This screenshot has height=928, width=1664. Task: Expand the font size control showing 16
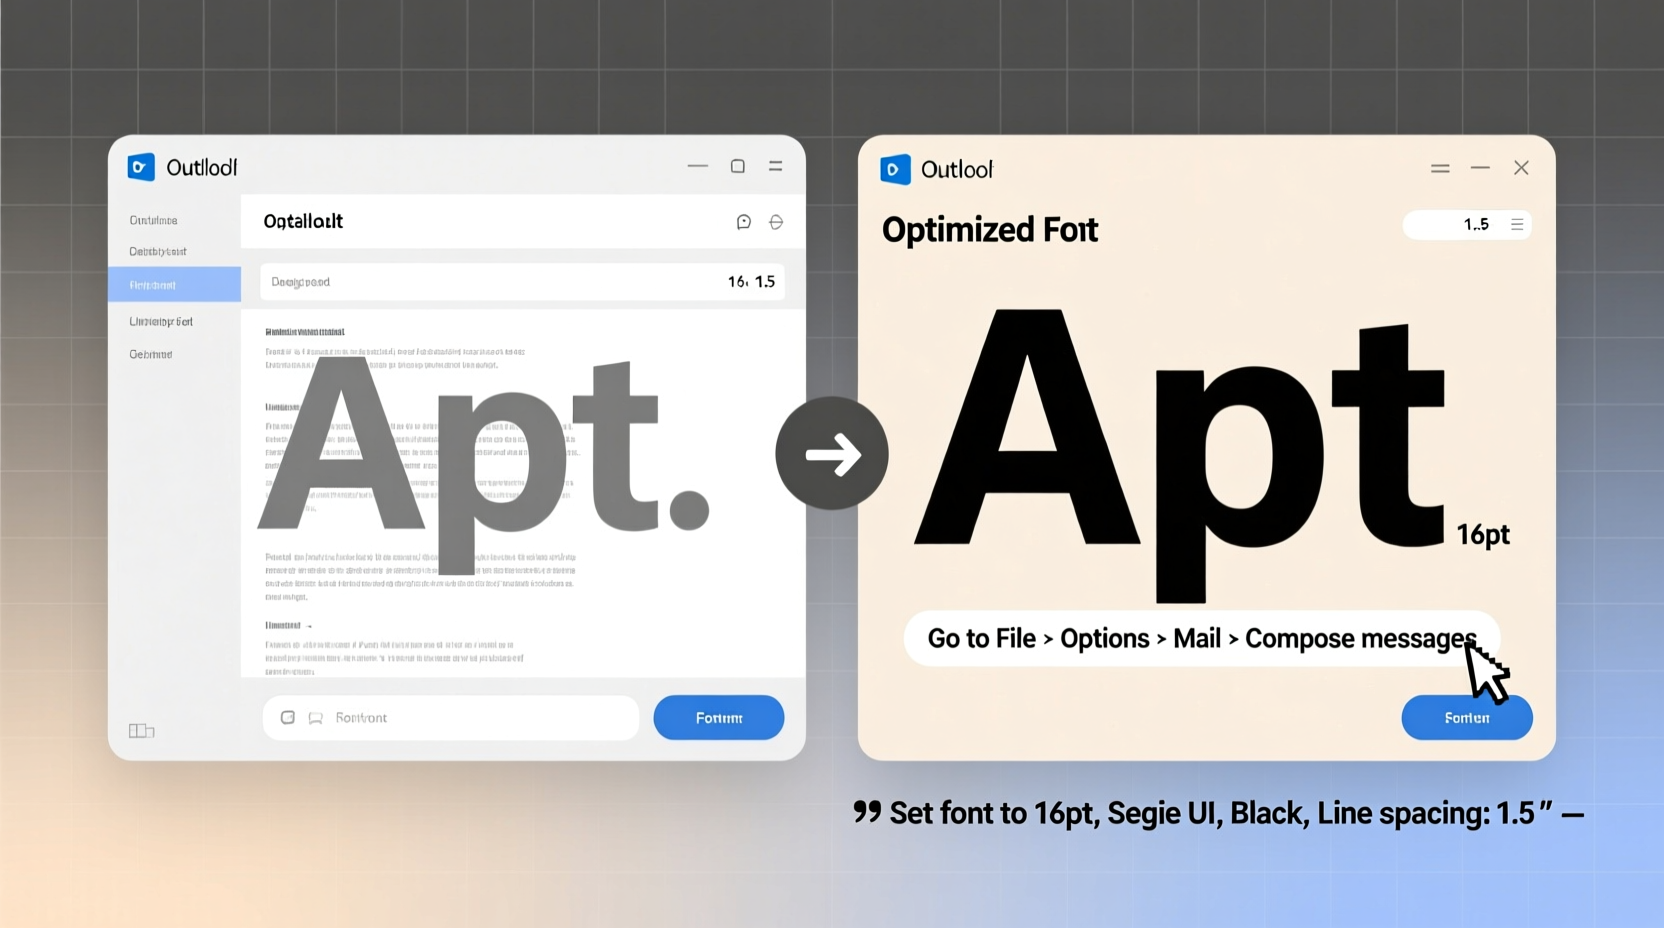[x=736, y=281]
